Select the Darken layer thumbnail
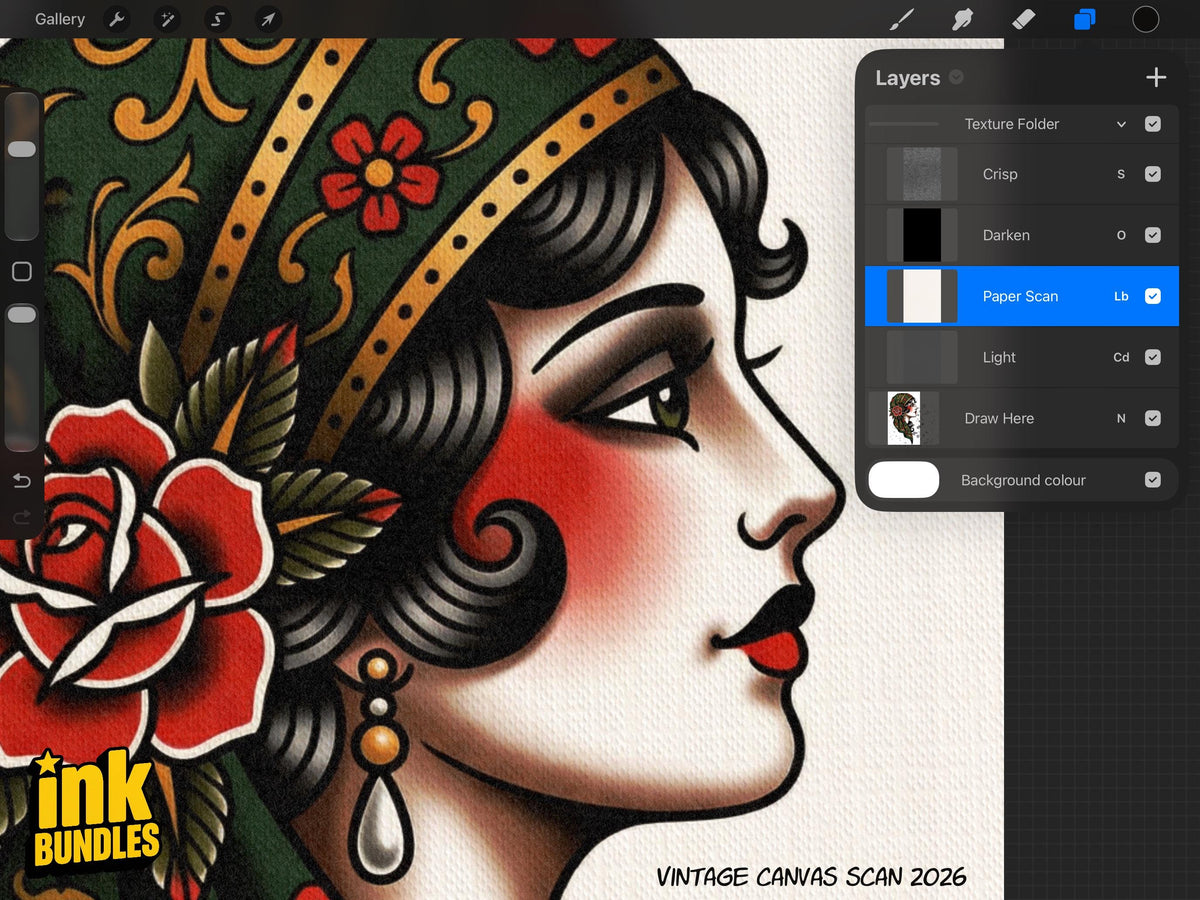1200x900 pixels. [922, 235]
